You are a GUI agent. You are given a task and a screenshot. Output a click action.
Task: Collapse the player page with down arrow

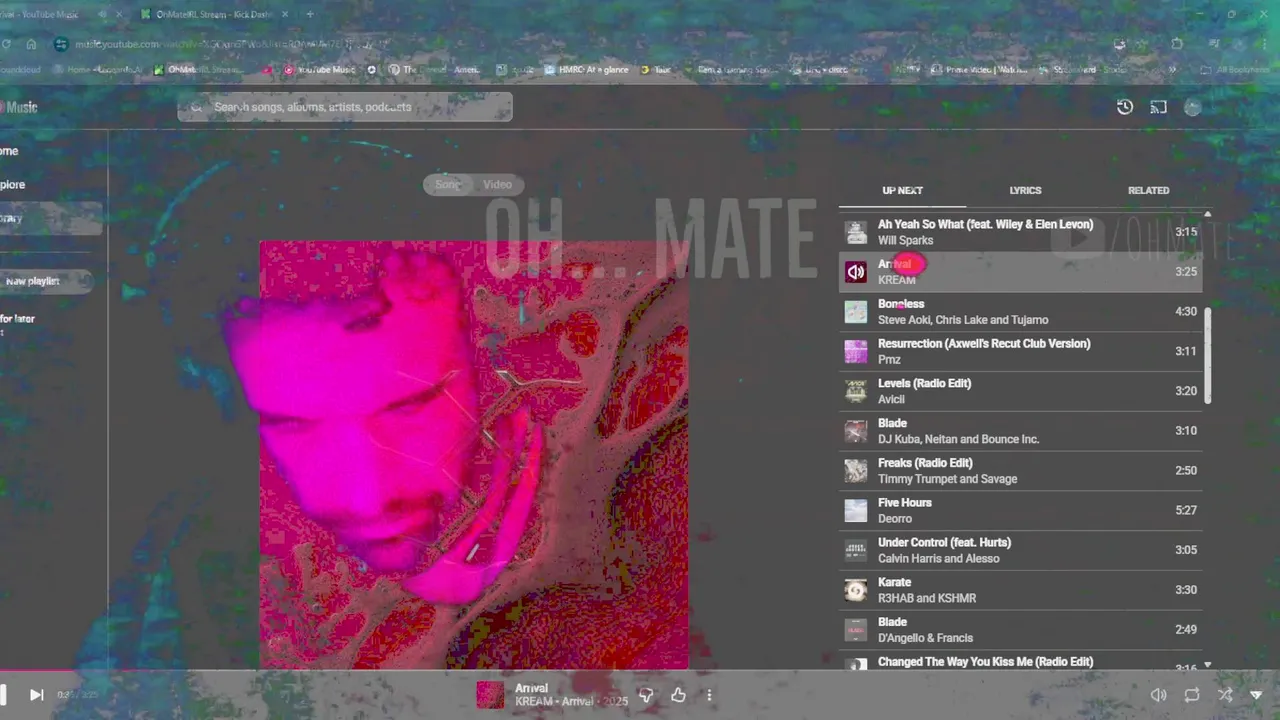point(1257,695)
